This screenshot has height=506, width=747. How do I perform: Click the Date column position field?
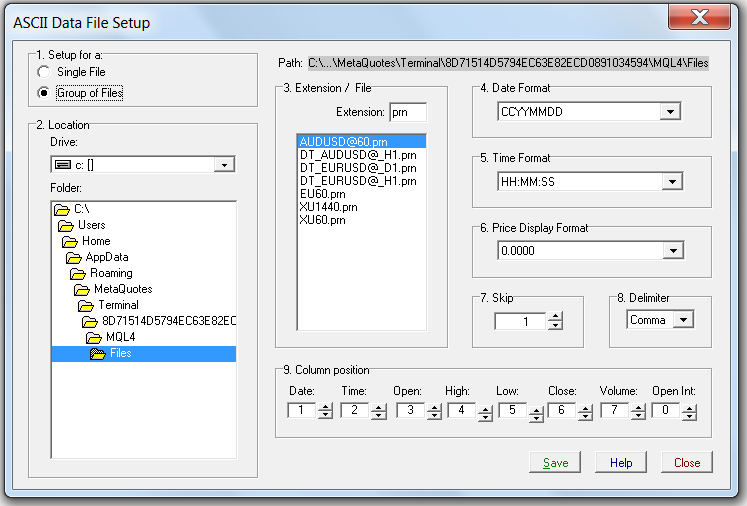pyautogui.click(x=302, y=410)
